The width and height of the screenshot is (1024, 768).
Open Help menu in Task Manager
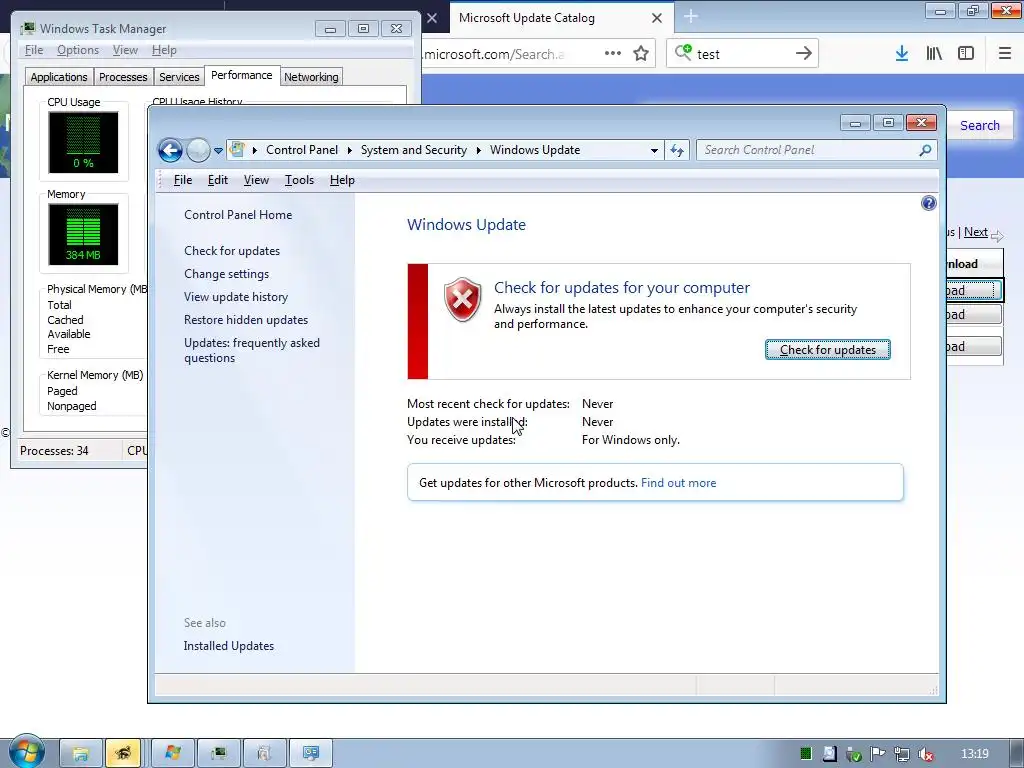click(x=164, y=50)
